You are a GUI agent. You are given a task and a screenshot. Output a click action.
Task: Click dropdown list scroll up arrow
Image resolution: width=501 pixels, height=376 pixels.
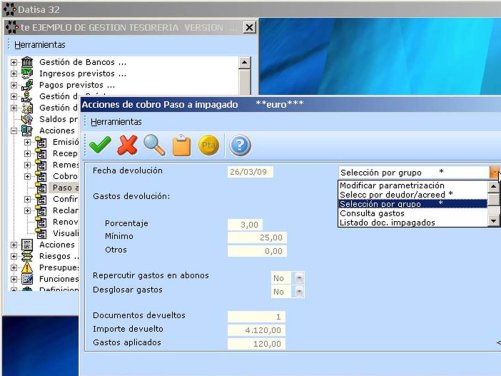493,186
